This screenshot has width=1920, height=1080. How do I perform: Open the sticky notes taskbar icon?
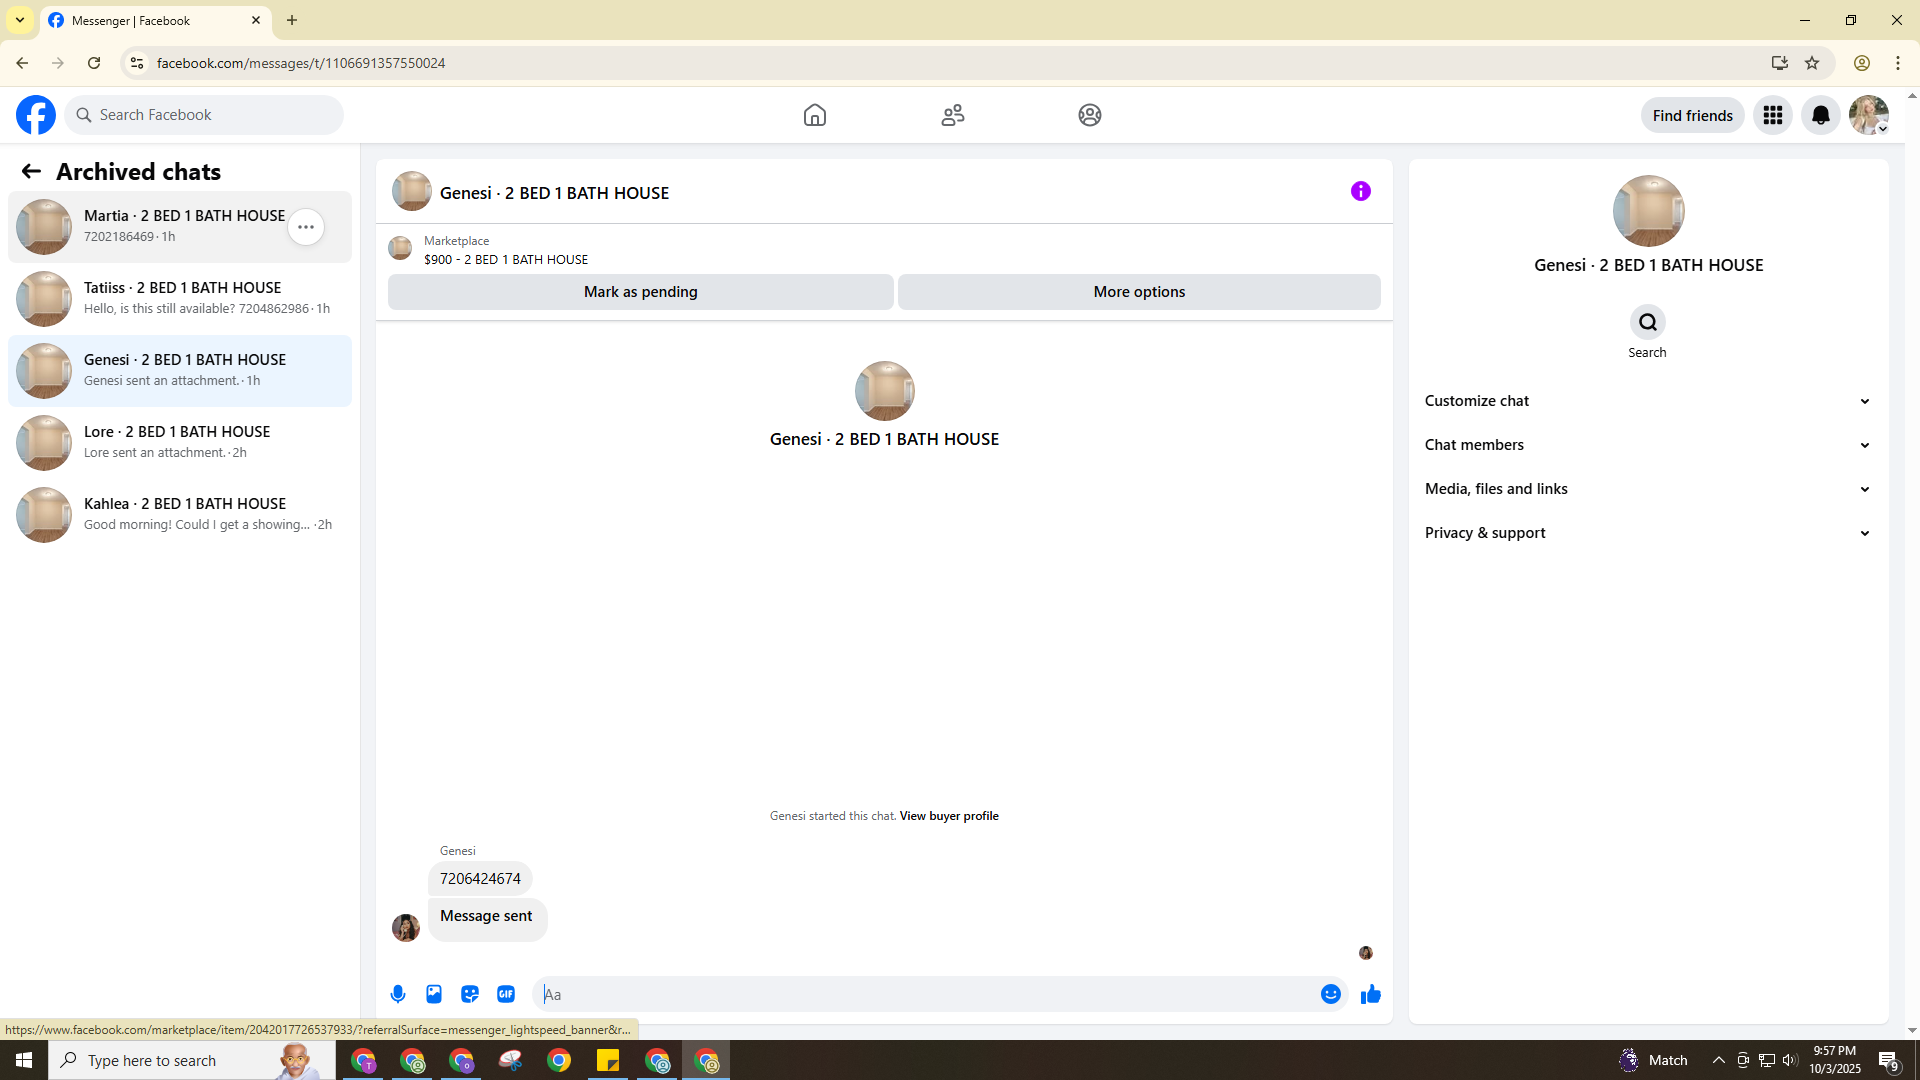608,1060
